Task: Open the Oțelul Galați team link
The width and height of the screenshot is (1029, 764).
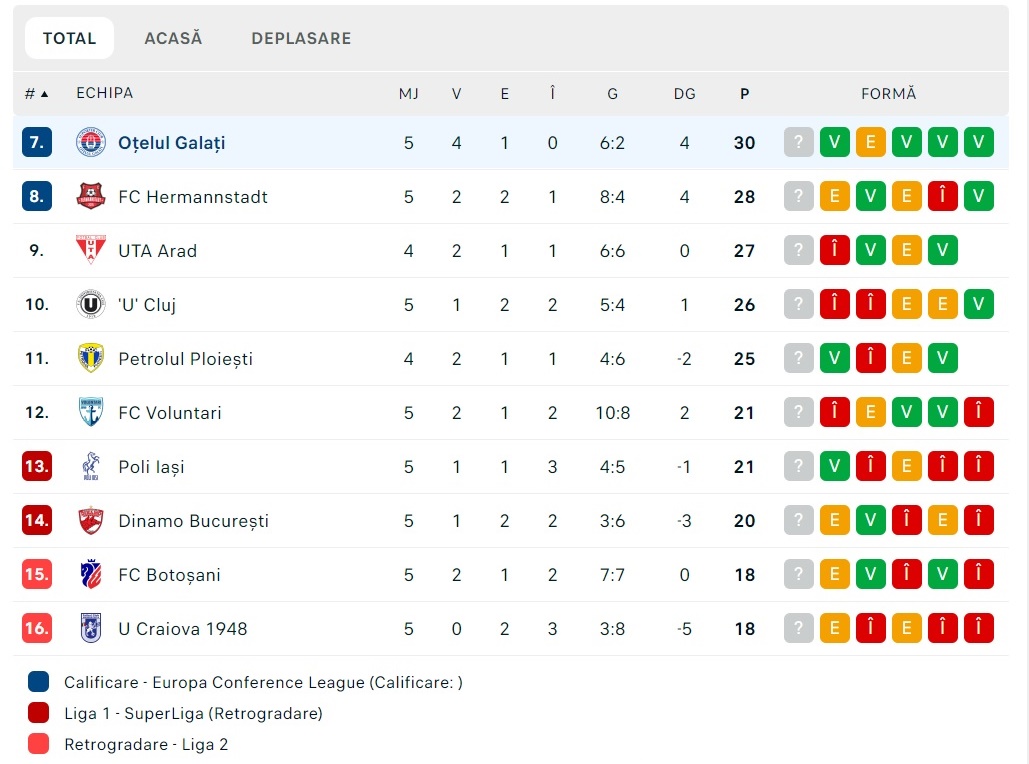Action: coord(172,143)
